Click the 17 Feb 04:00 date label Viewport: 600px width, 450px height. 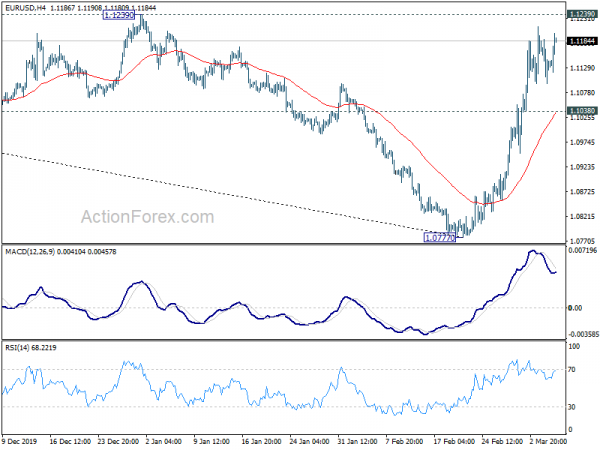point(454,441)
